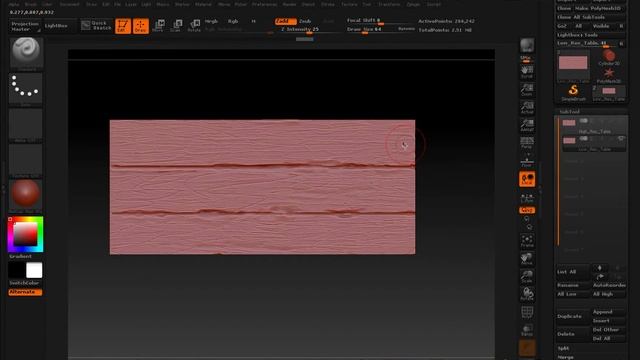Select the SimpleBrush tool icon
The height and width of the screenshot is (360, 640).
tap(573, 93)
